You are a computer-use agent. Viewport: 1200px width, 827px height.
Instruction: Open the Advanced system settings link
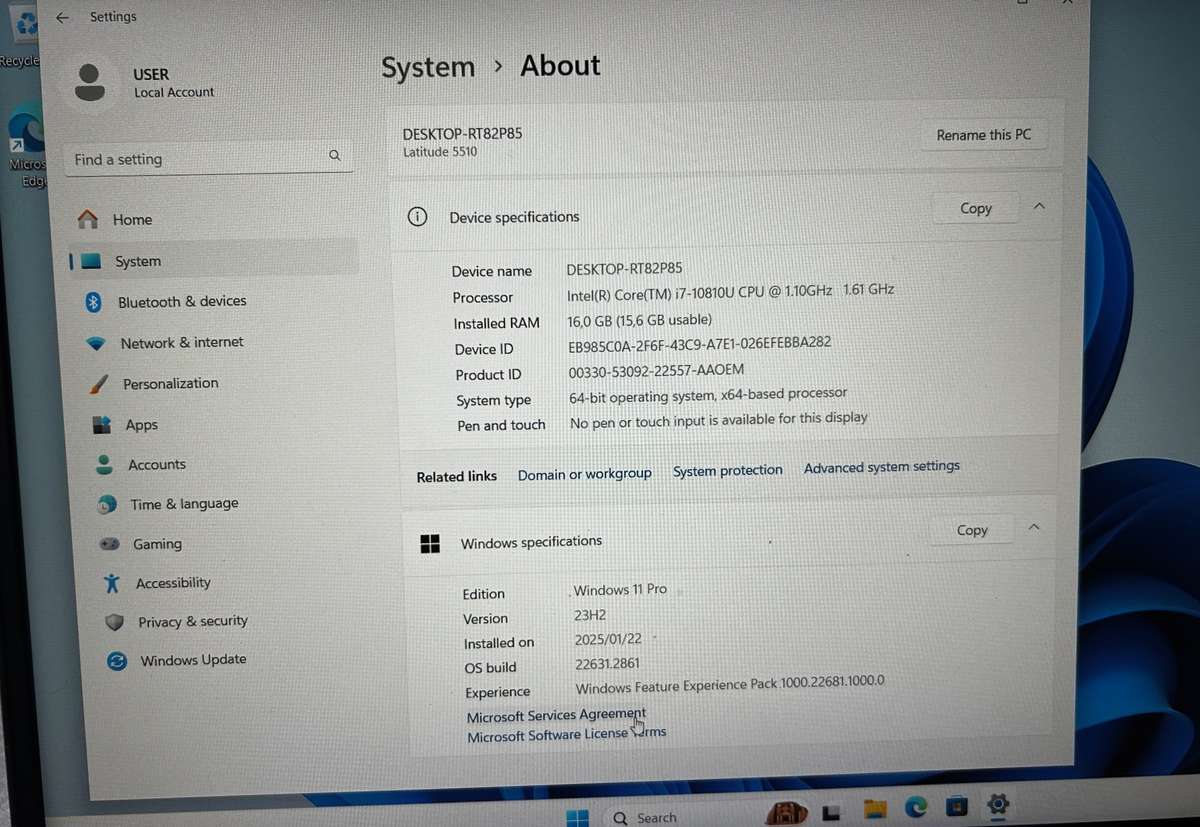(882, 466)
